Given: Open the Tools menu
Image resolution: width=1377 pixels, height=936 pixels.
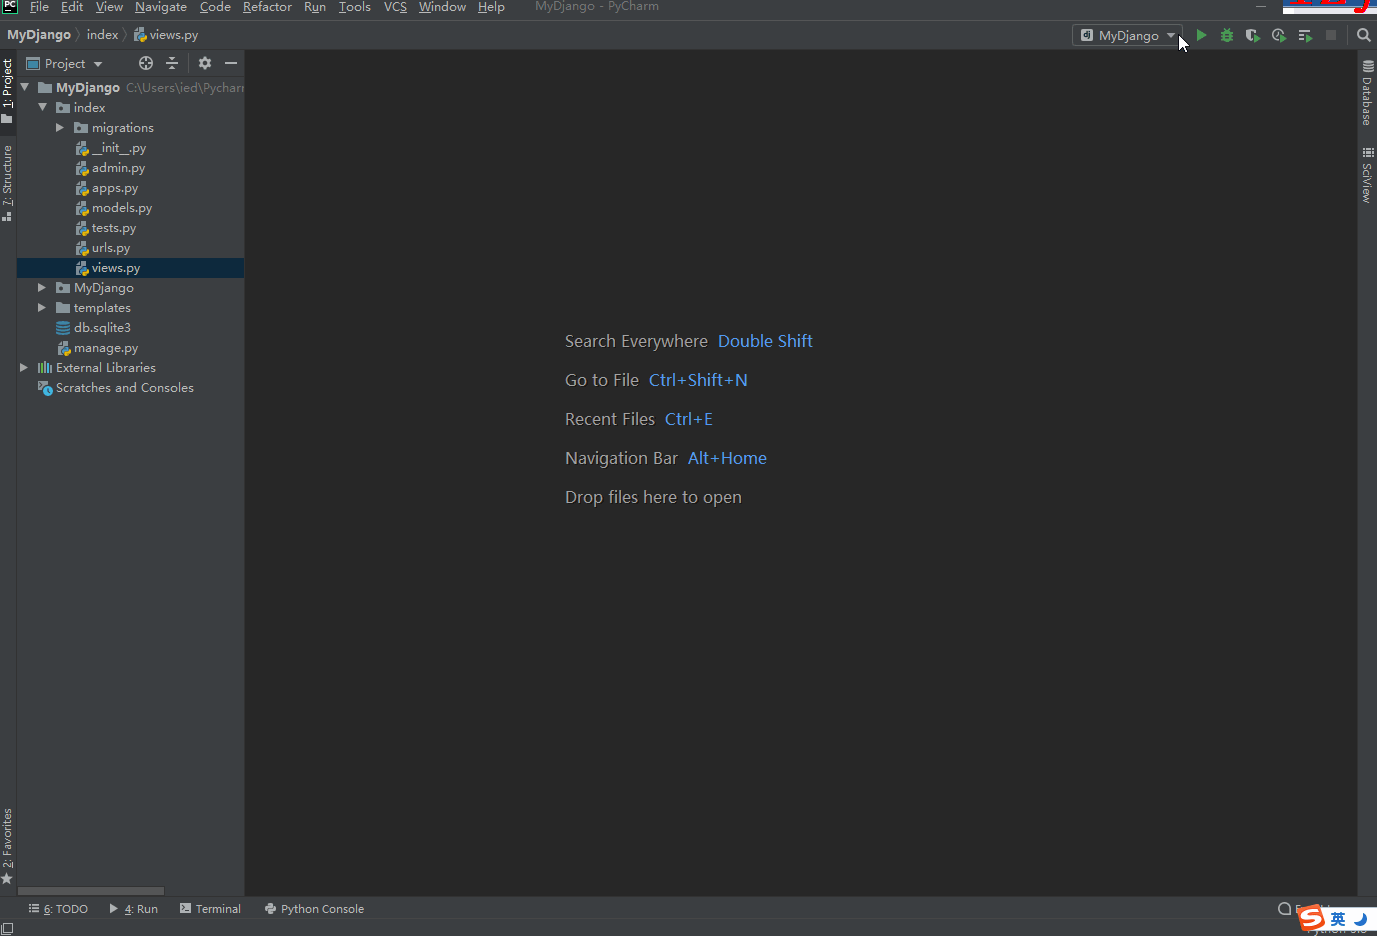Looking at the screenshot, I should (x=355, y=7).
